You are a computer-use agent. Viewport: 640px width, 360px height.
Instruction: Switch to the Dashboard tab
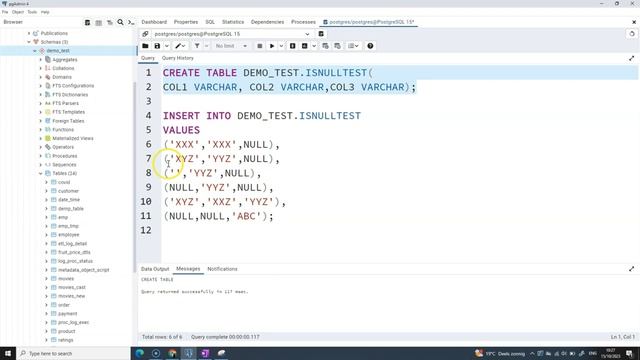tap(154, 22)
